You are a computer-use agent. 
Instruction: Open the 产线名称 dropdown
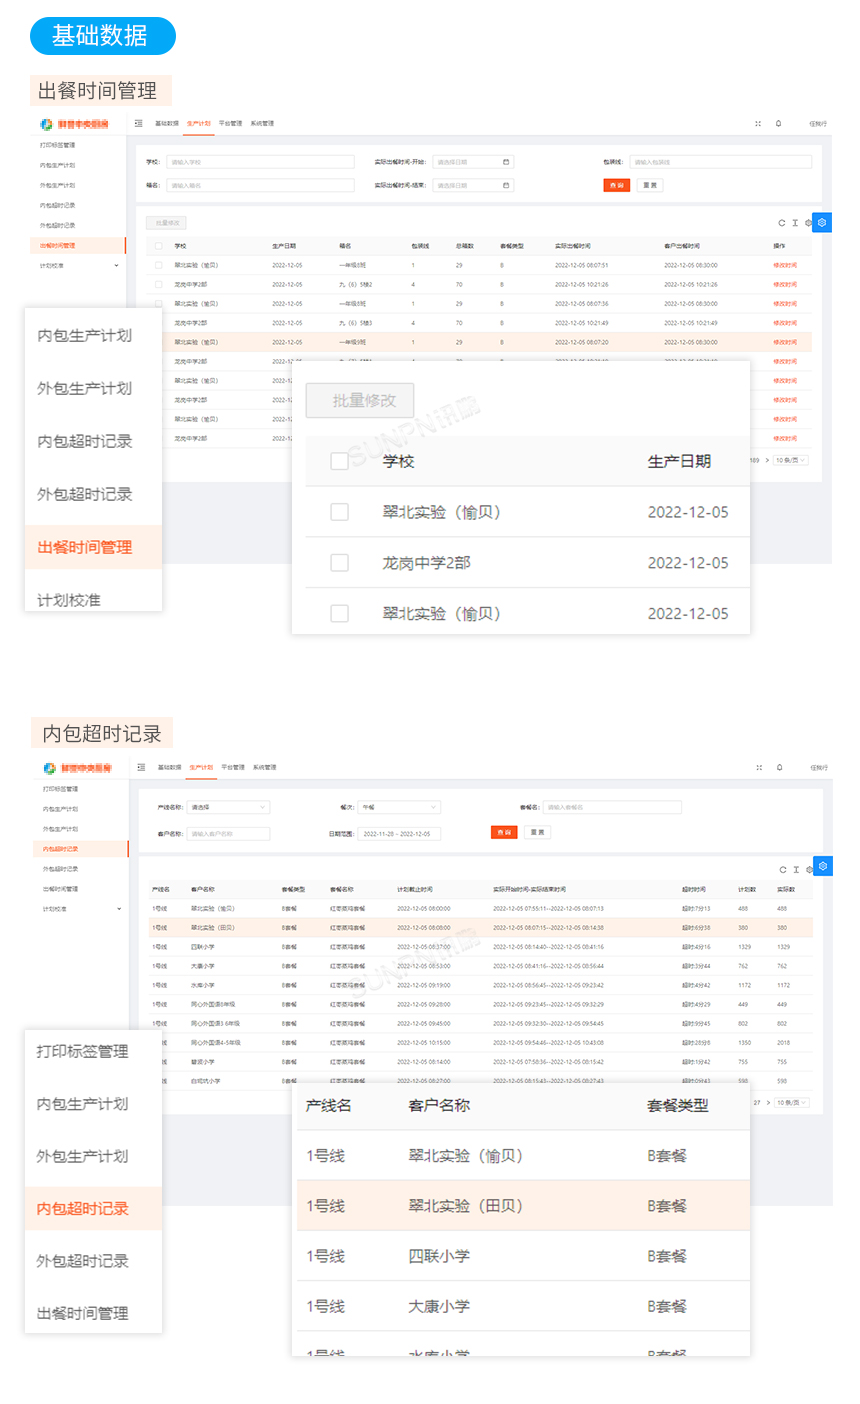(x=228, y=807)
